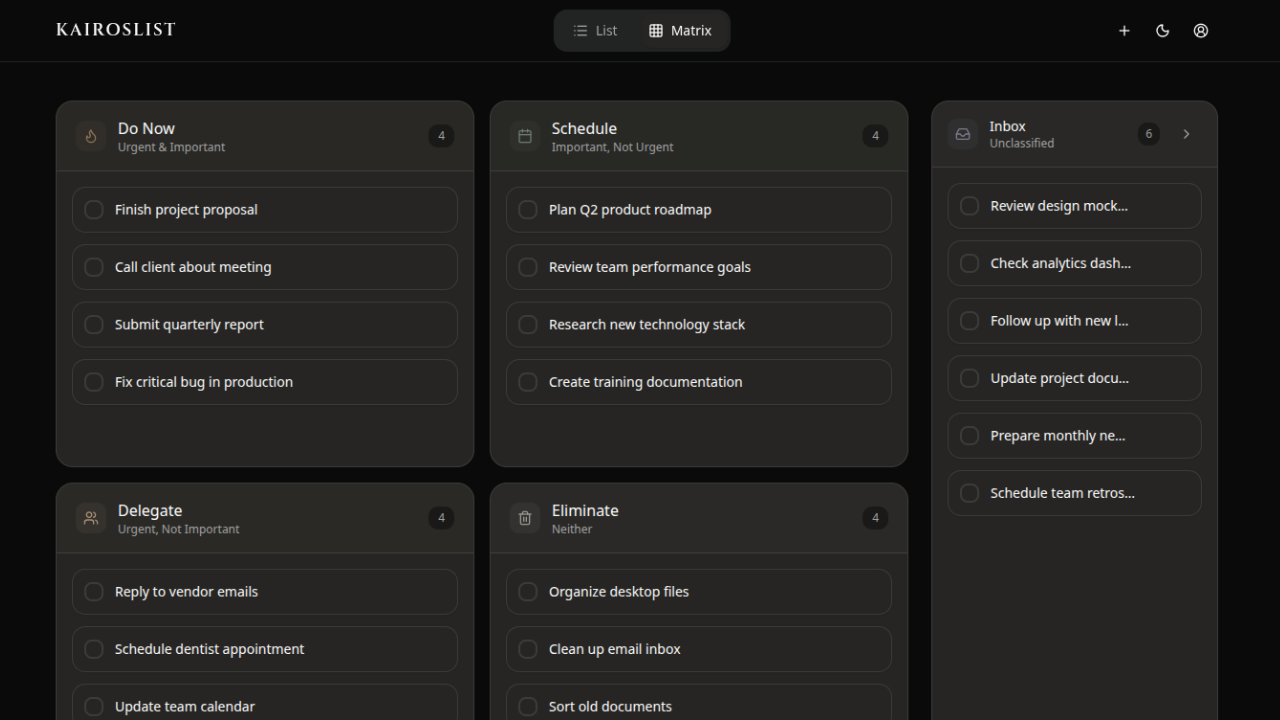Check off Finish project proposal
1280x720 pixels.
[94, 210]
